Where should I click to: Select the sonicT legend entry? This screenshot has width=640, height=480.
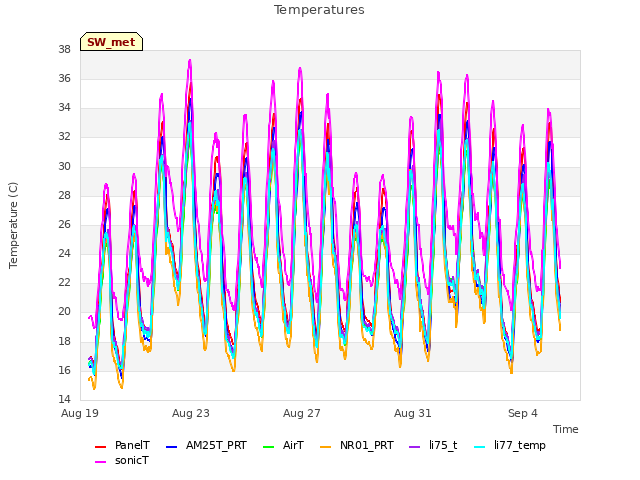click(122, 460)
